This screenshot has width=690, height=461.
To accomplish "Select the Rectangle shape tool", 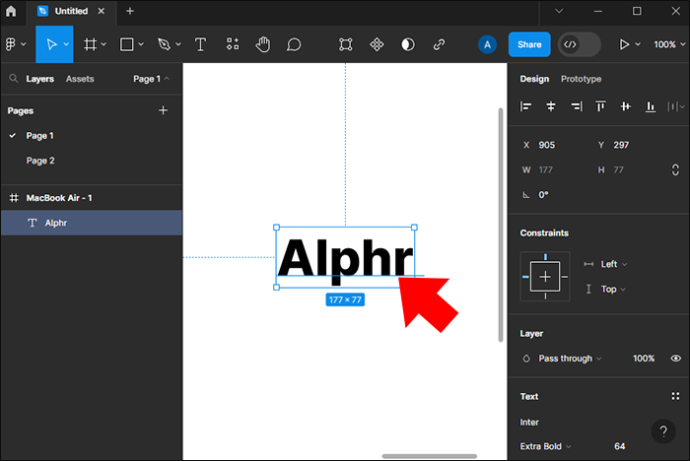I will (127, 44).
